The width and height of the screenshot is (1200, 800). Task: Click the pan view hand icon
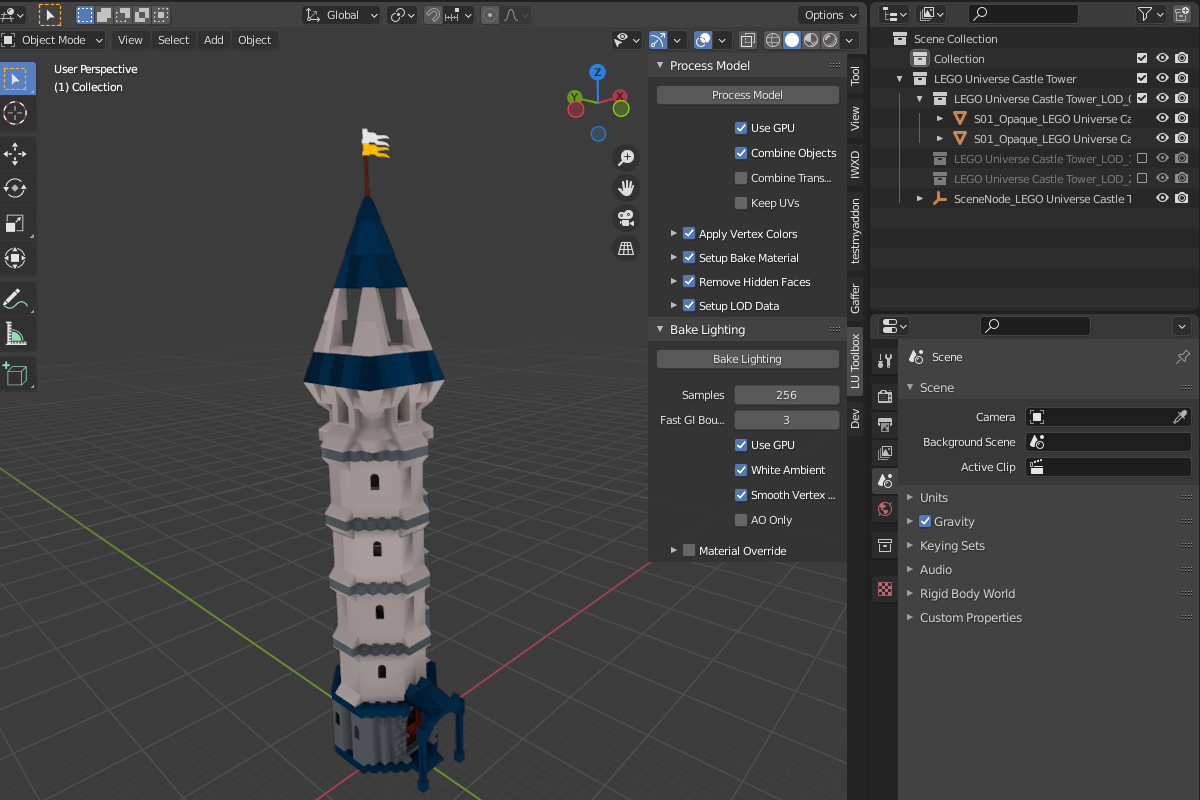(626, 187)
